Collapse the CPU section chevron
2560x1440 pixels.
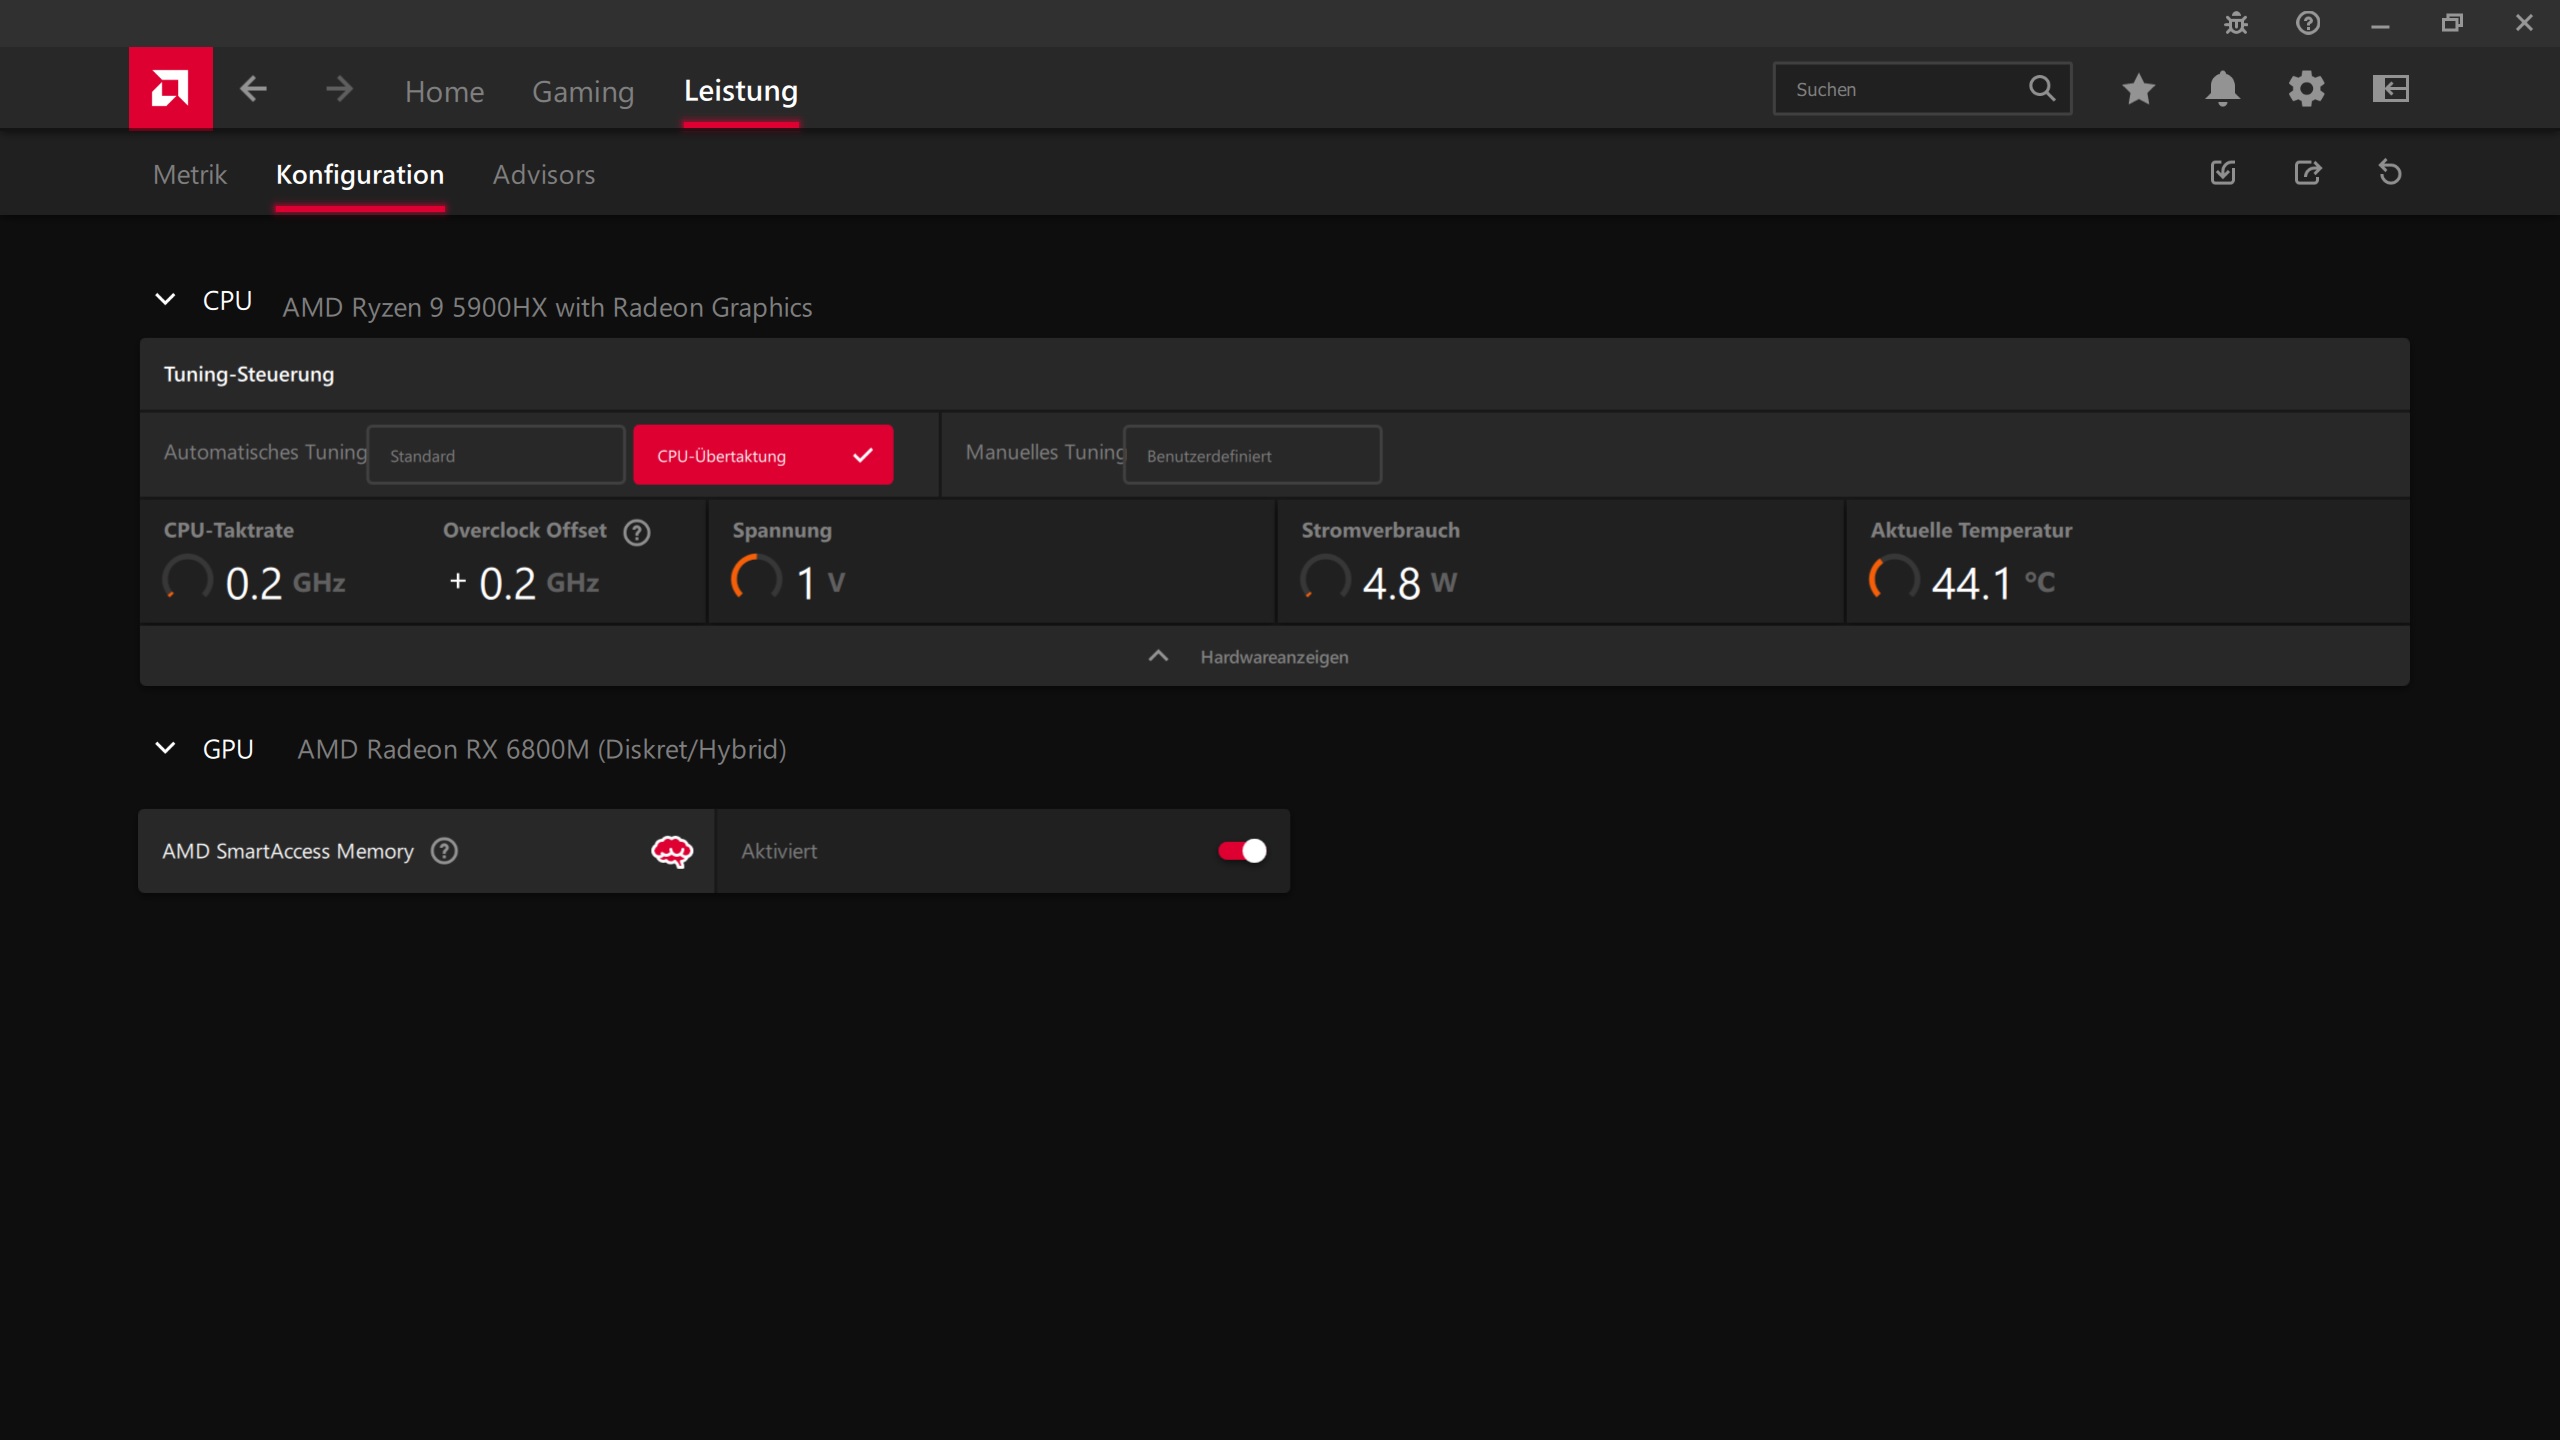coord(165,300)
